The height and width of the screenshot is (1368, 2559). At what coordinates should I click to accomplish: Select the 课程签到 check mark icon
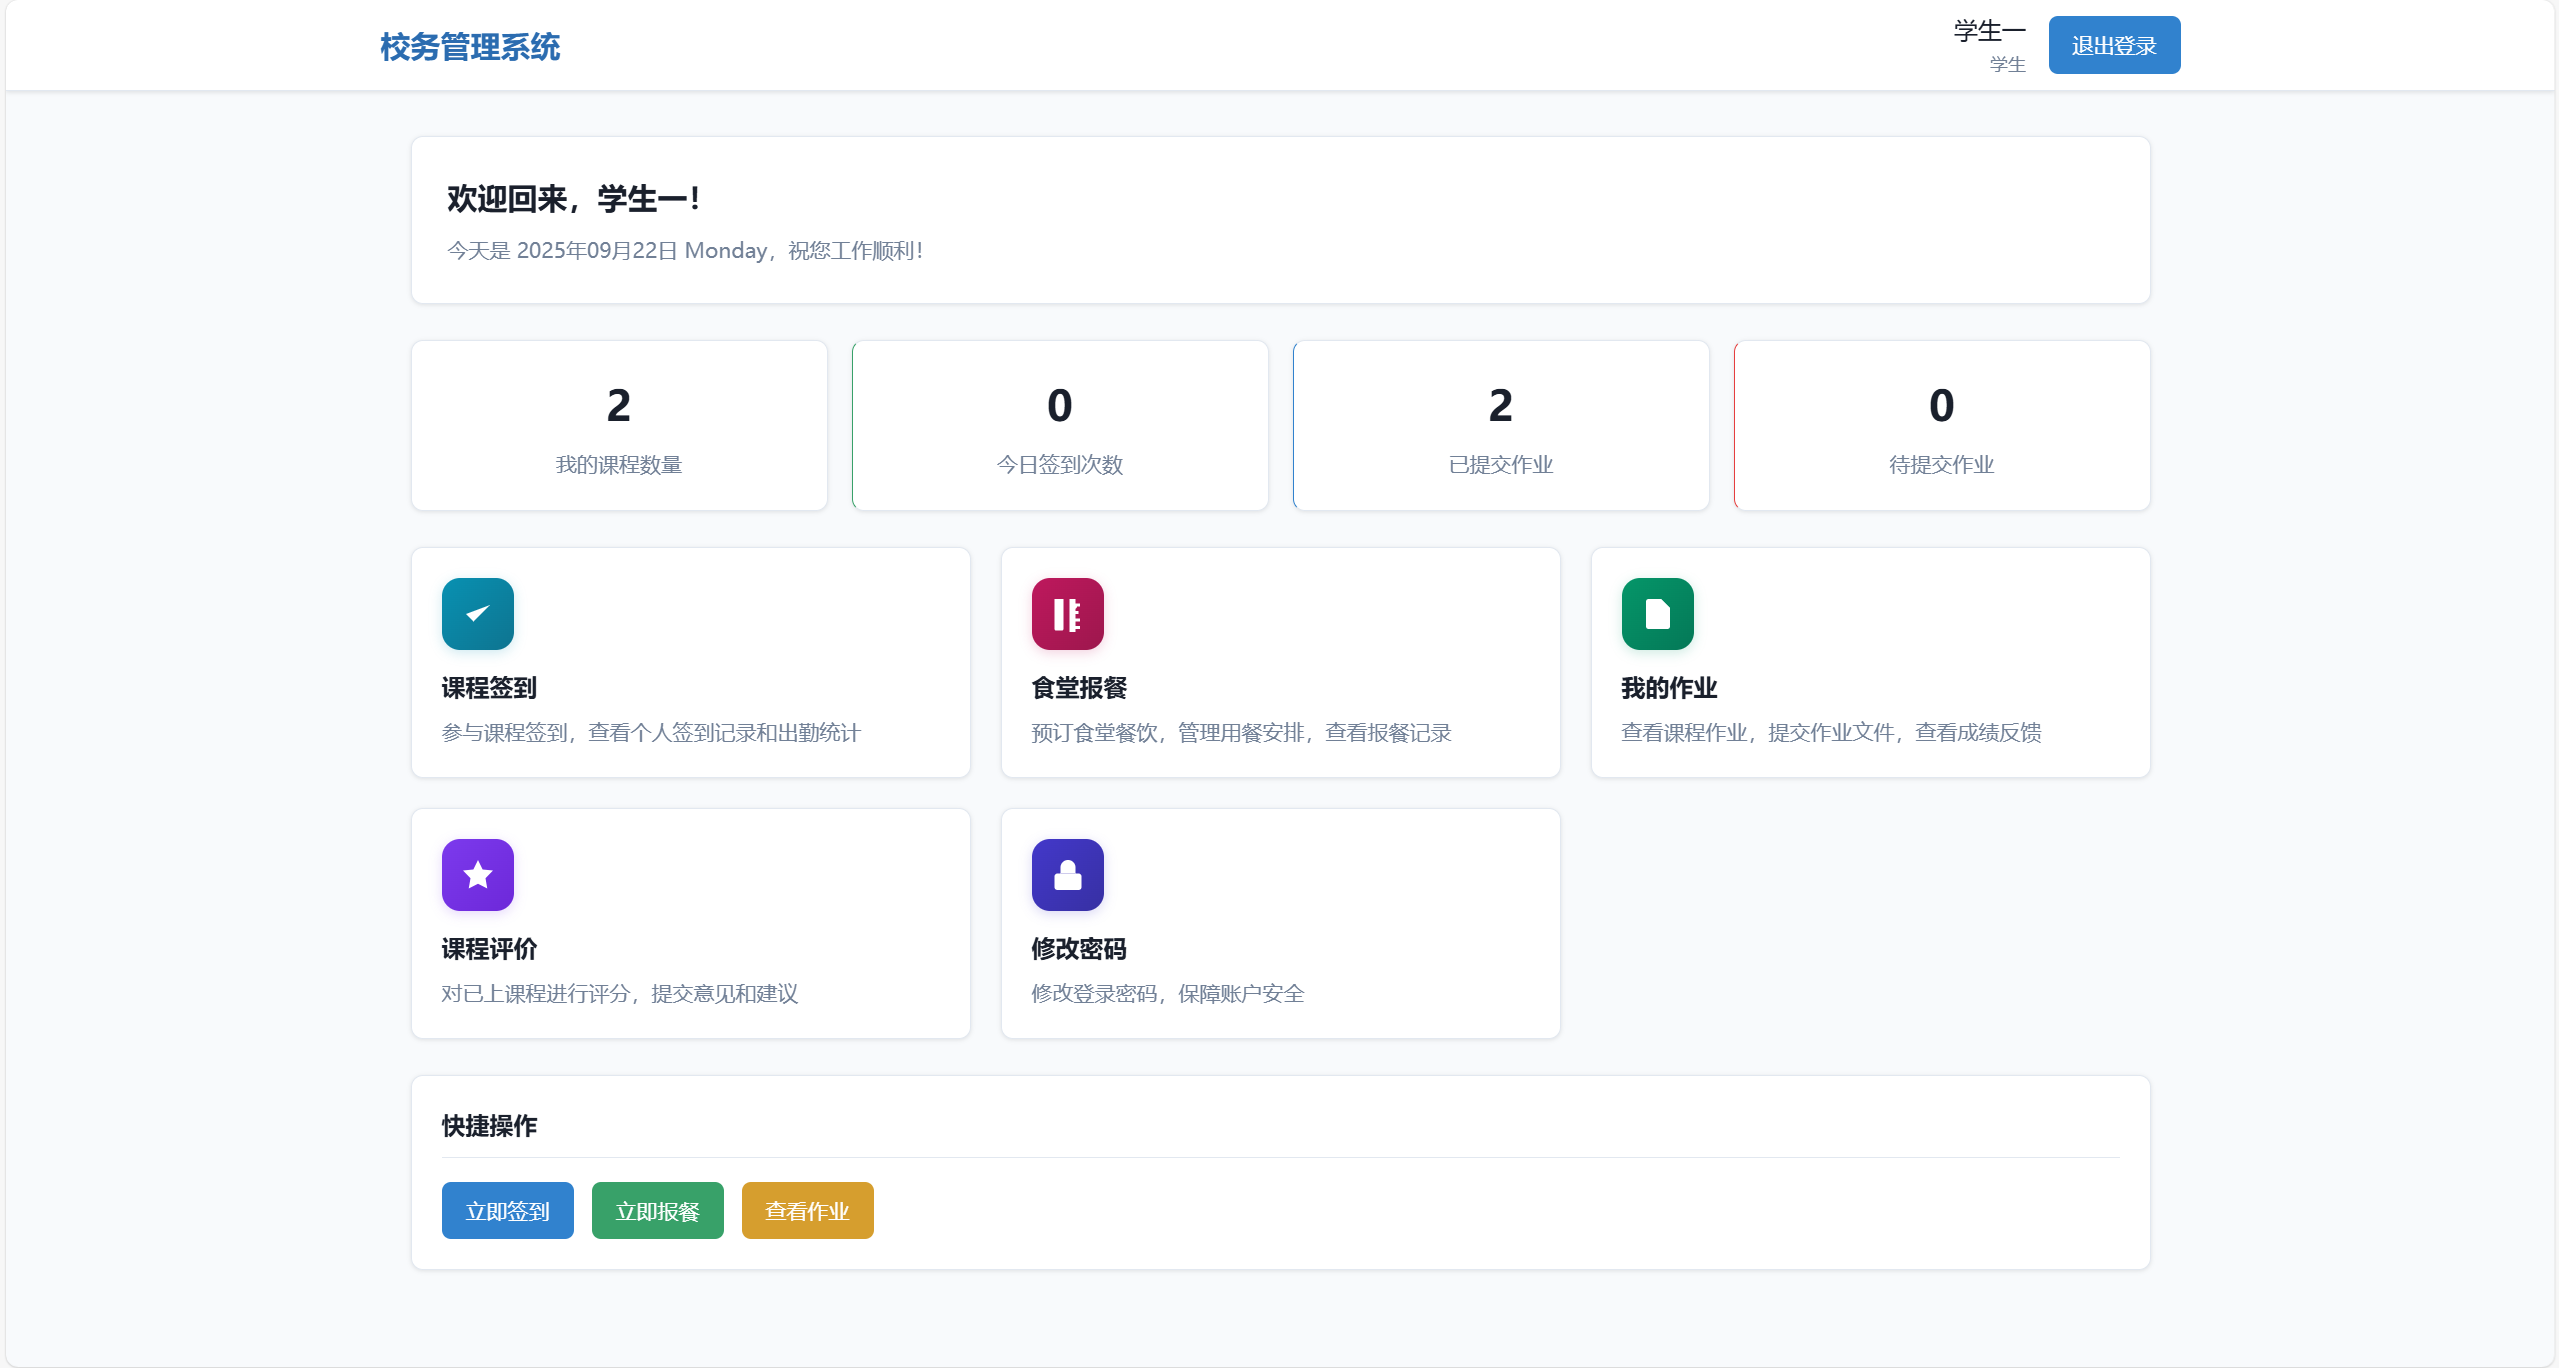coord(477,613)
